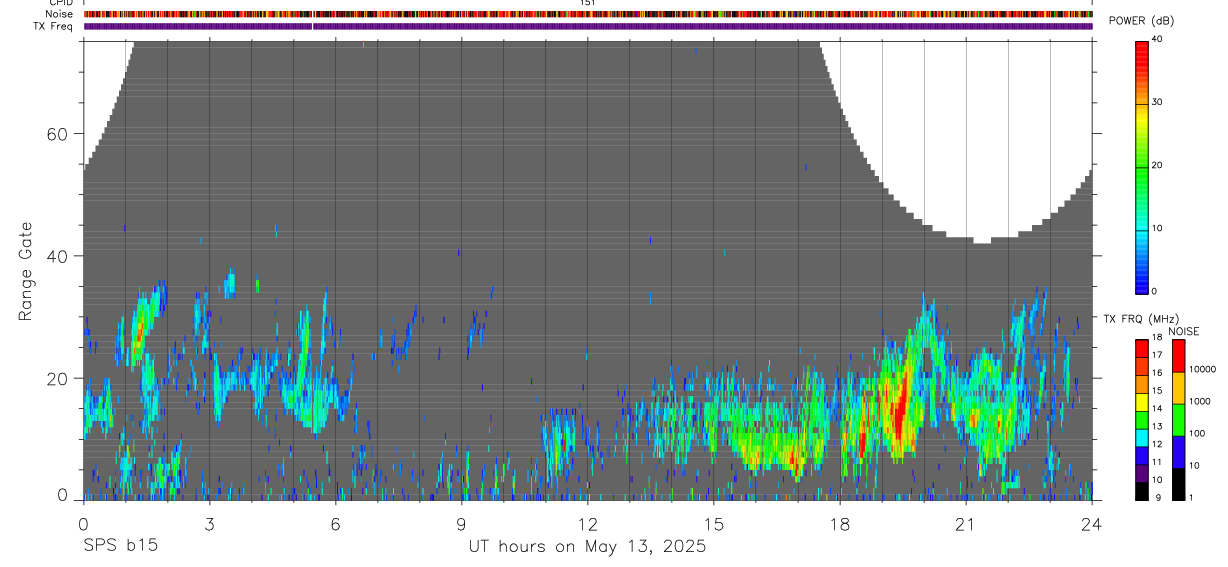This screenshot has width=1228, height=567.
Task: Click the CPID value 151
Action: (x=588, y=3)
